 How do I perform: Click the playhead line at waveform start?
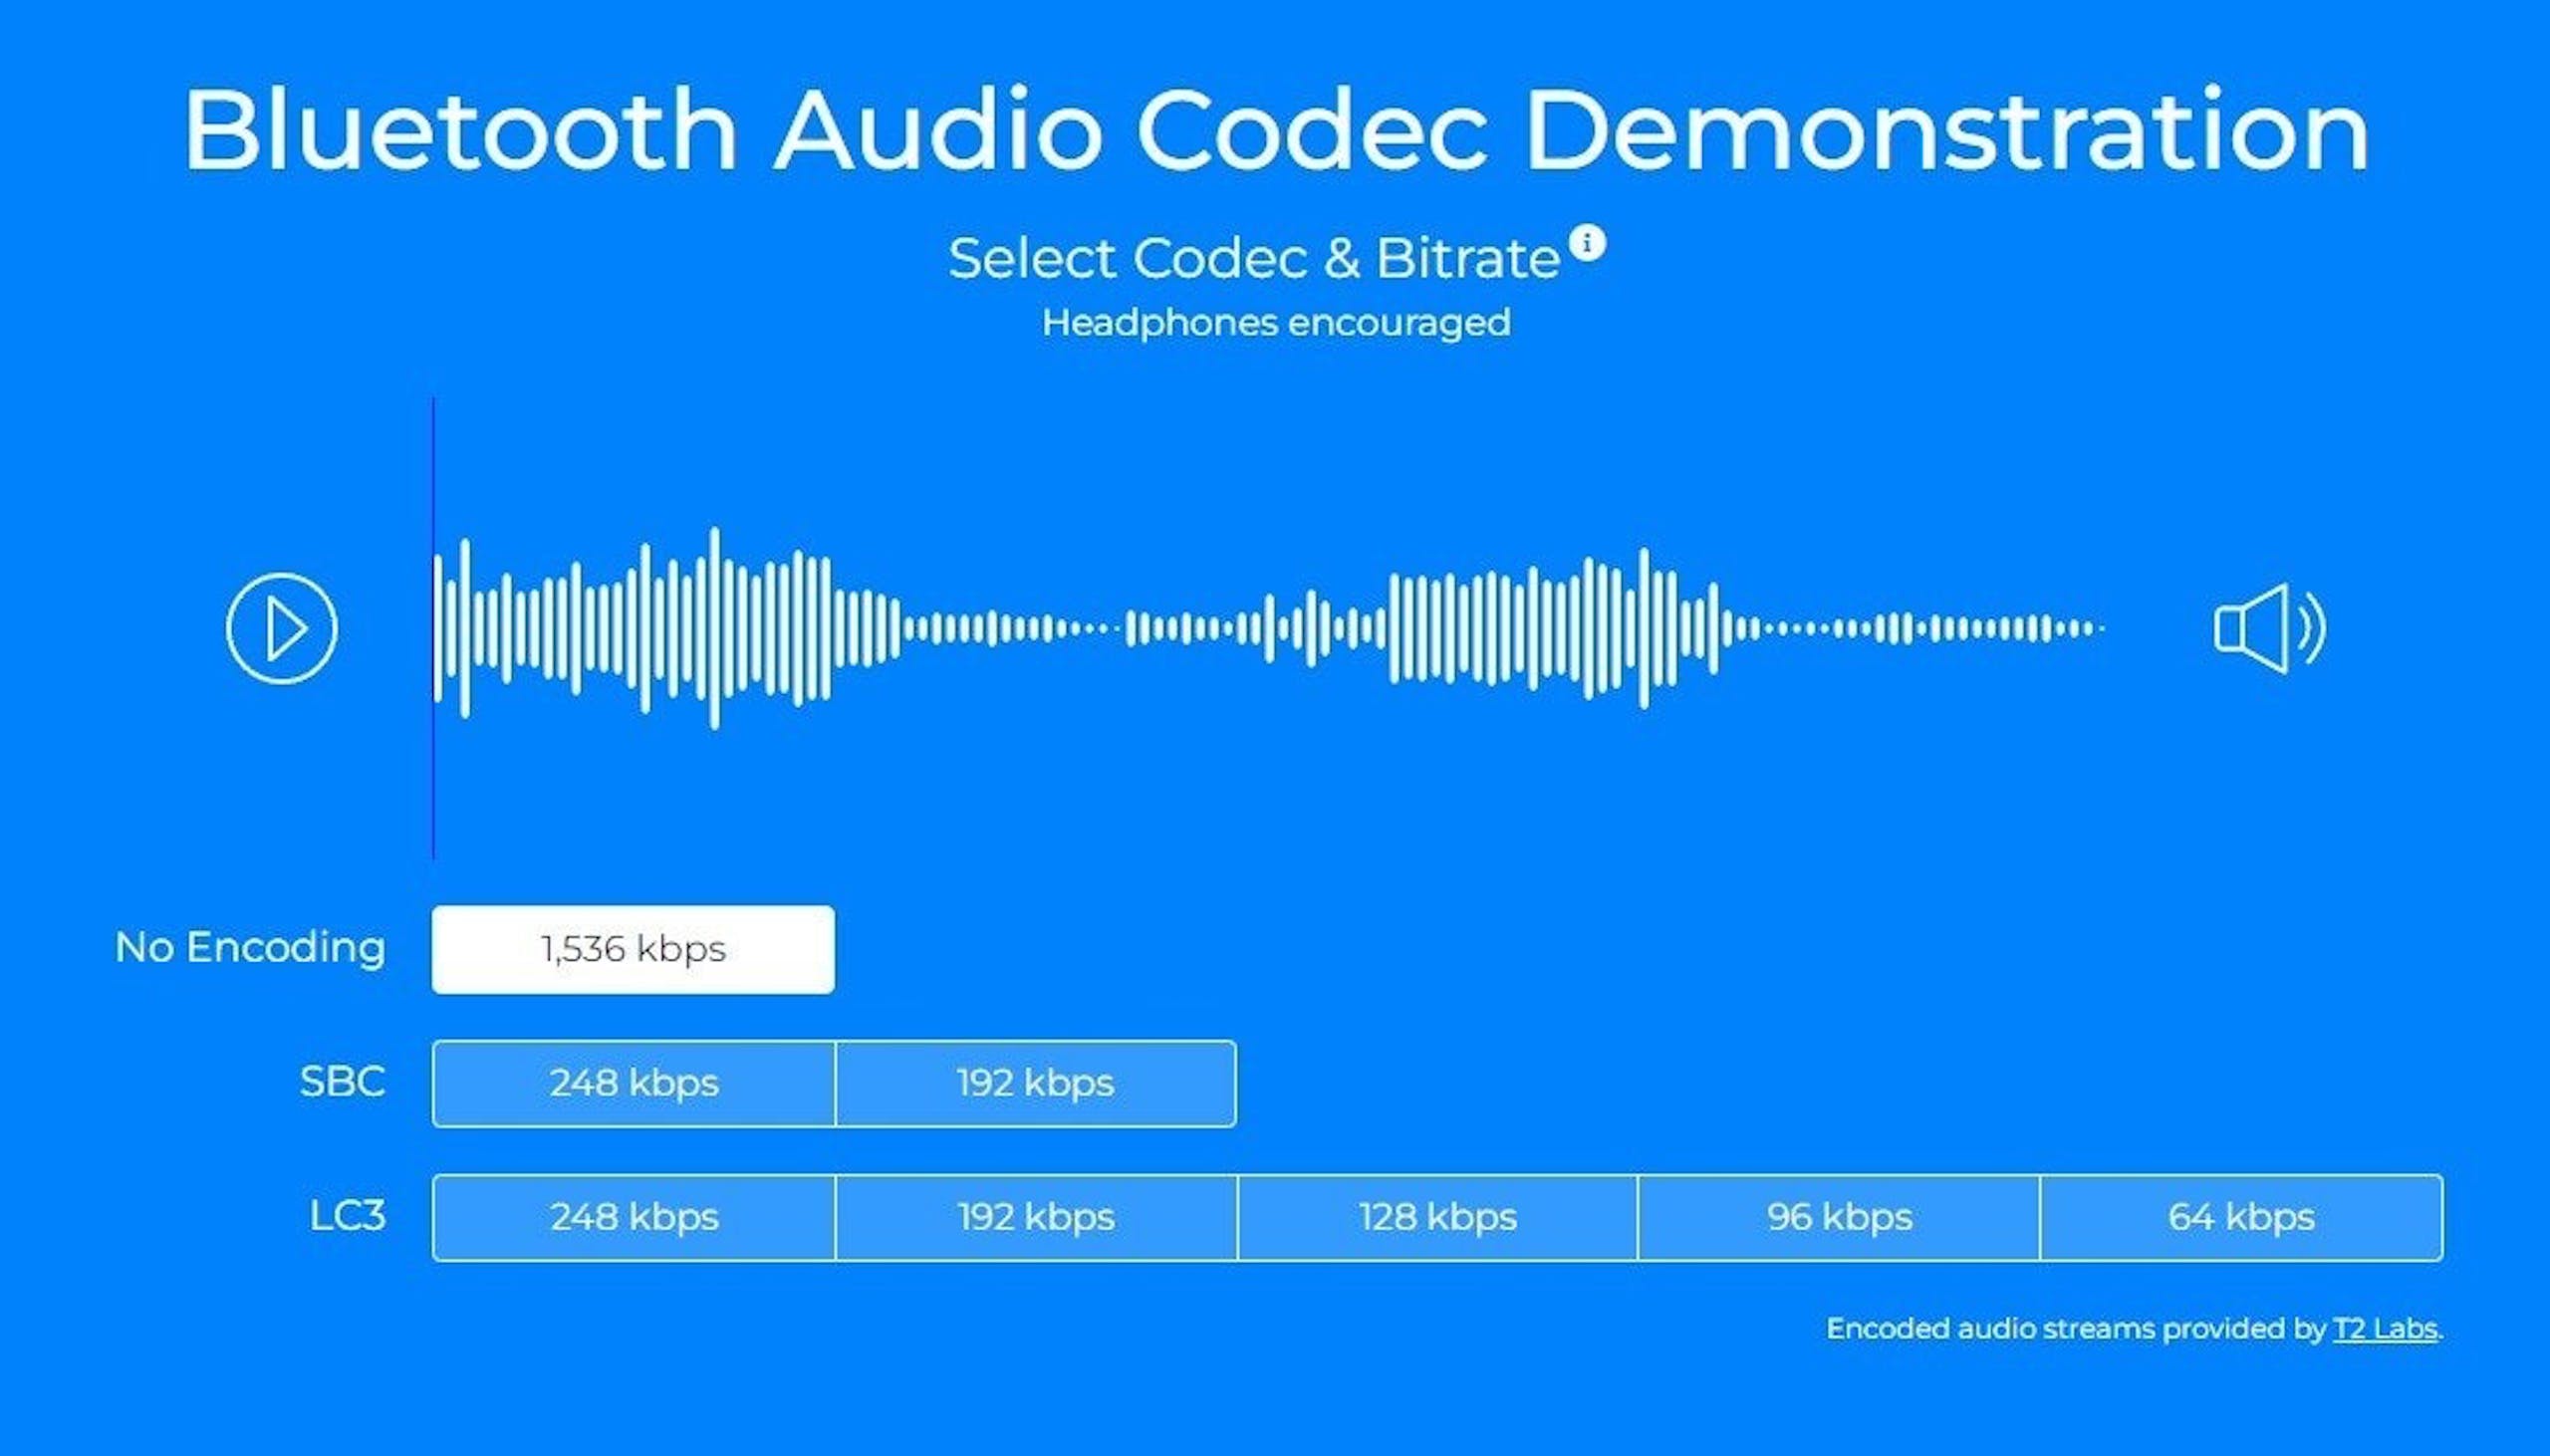coord(433,628)
